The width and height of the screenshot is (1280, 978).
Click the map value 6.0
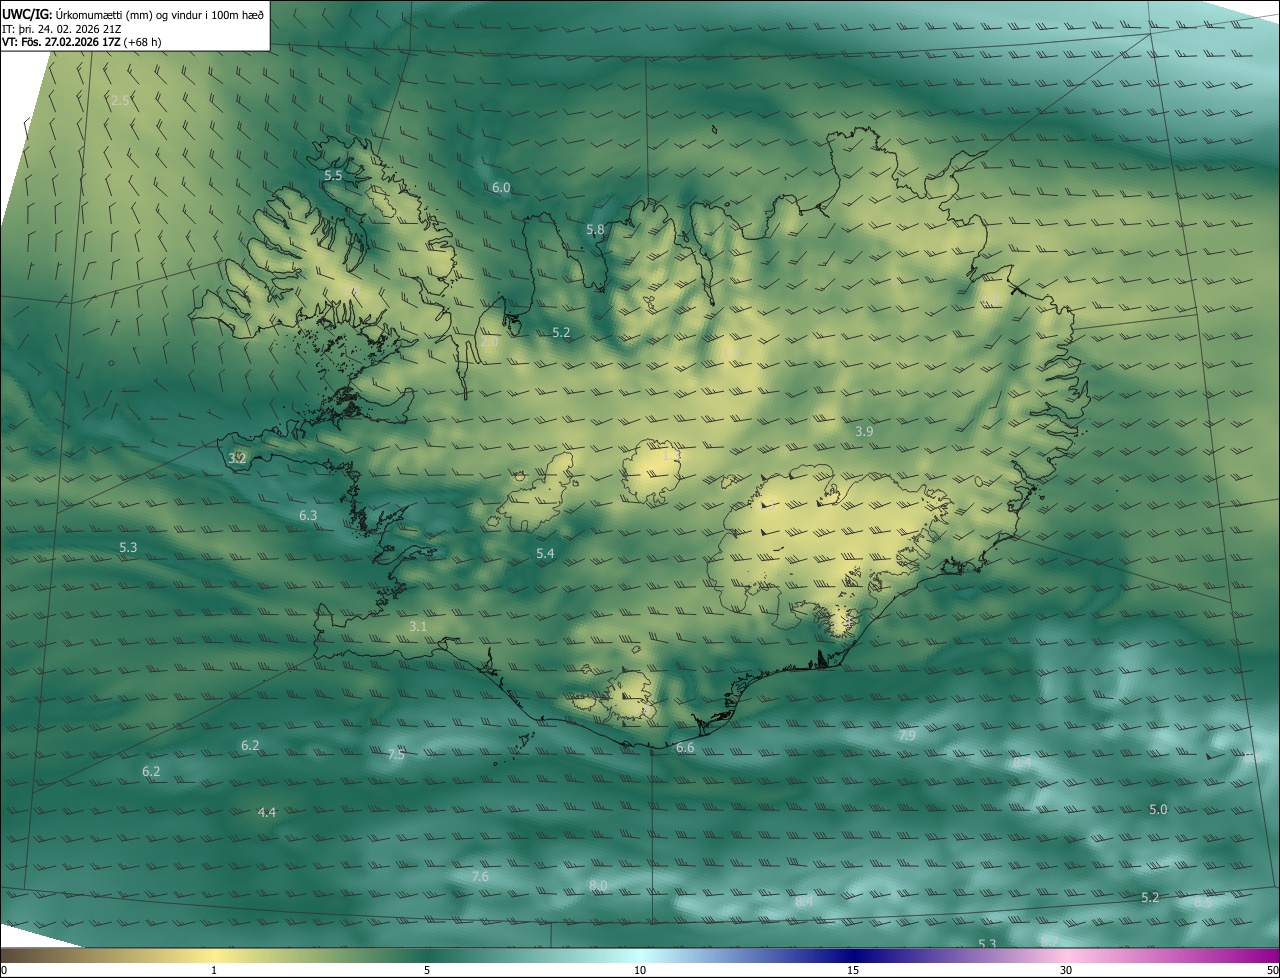pyautogui.click(x=501, y=187)
